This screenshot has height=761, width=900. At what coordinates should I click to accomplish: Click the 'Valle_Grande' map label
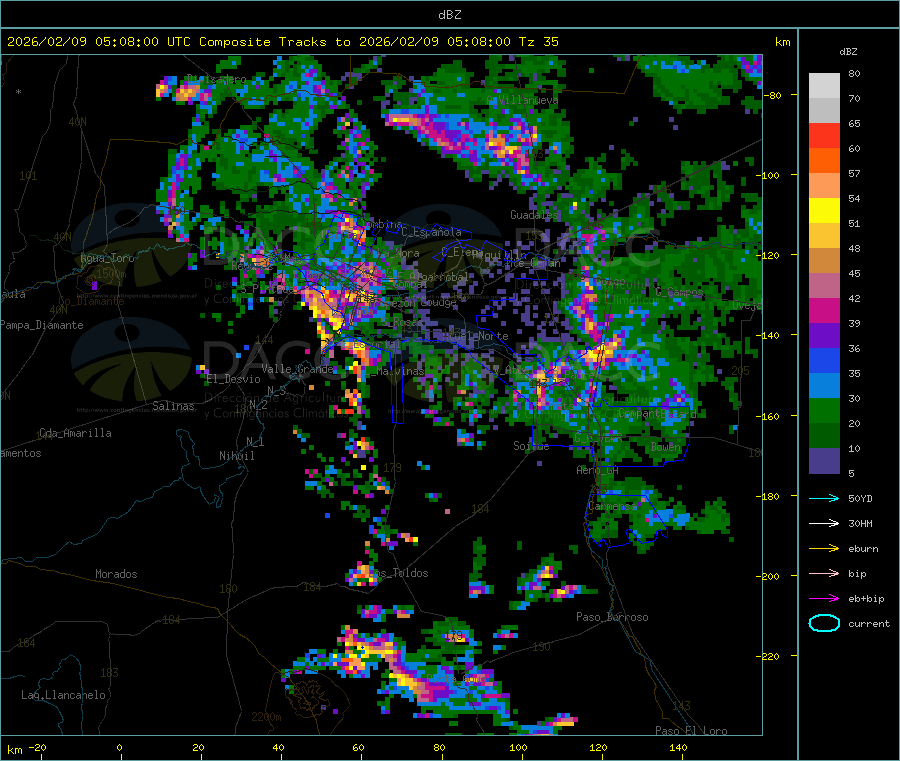(297, 369)
